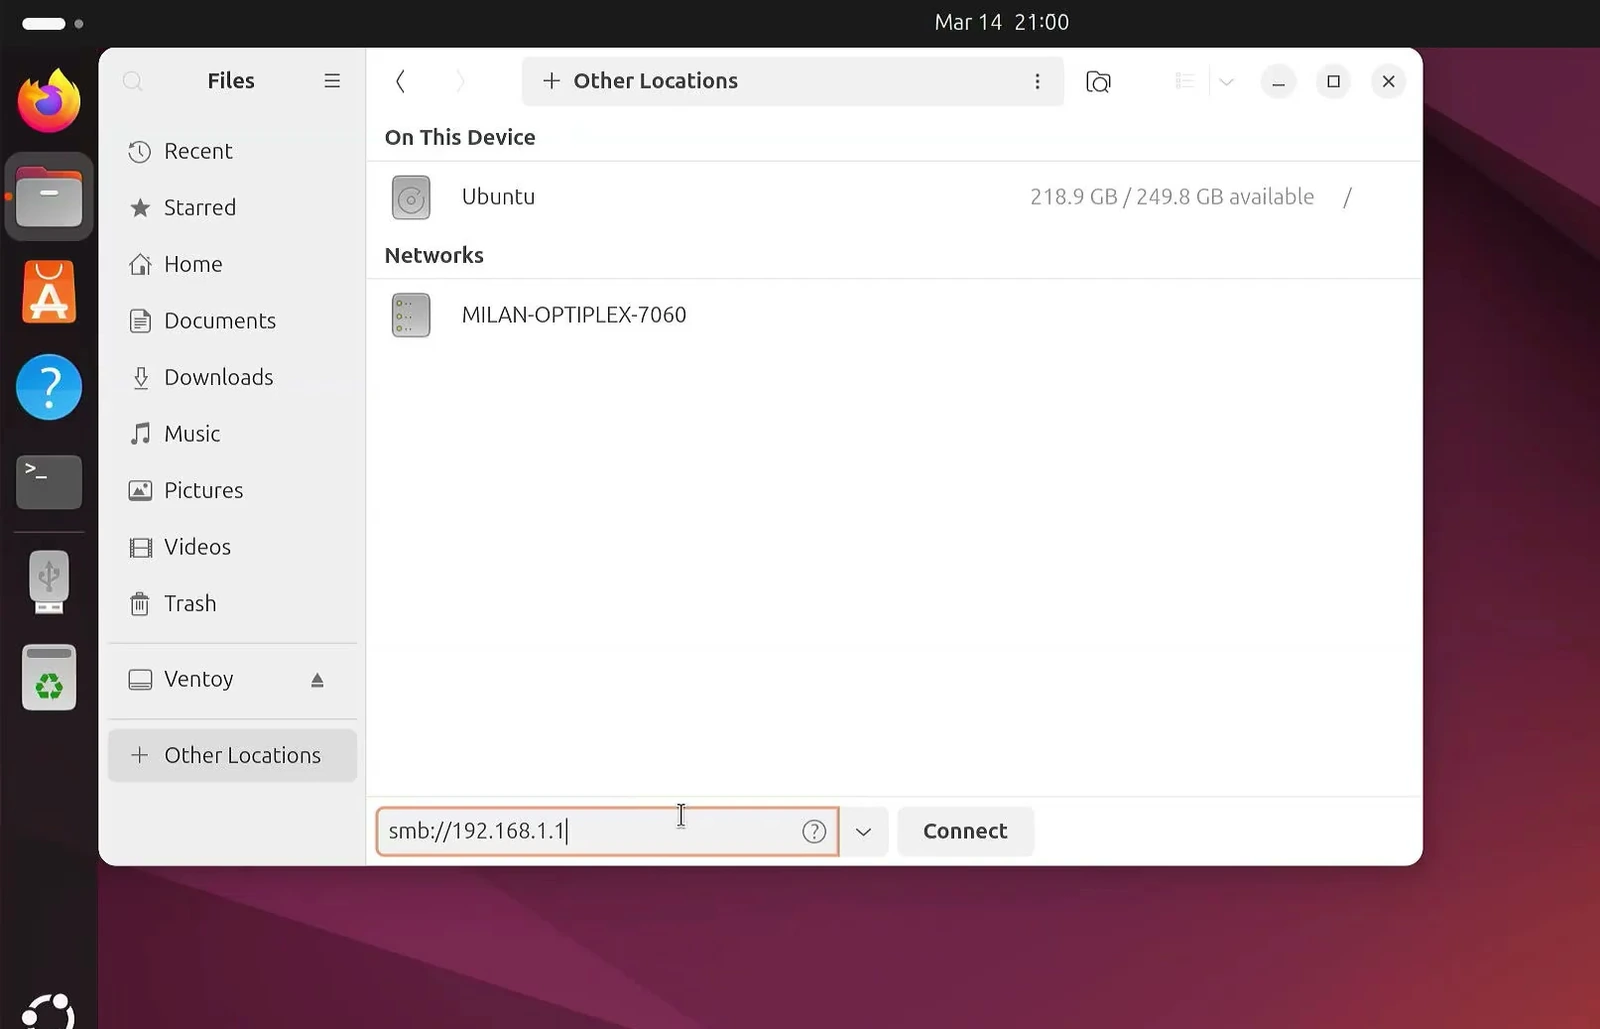This screenshot has height=1029, width=1600.
Task: Open Documents folder in sidebar
Action: (232, 321)
